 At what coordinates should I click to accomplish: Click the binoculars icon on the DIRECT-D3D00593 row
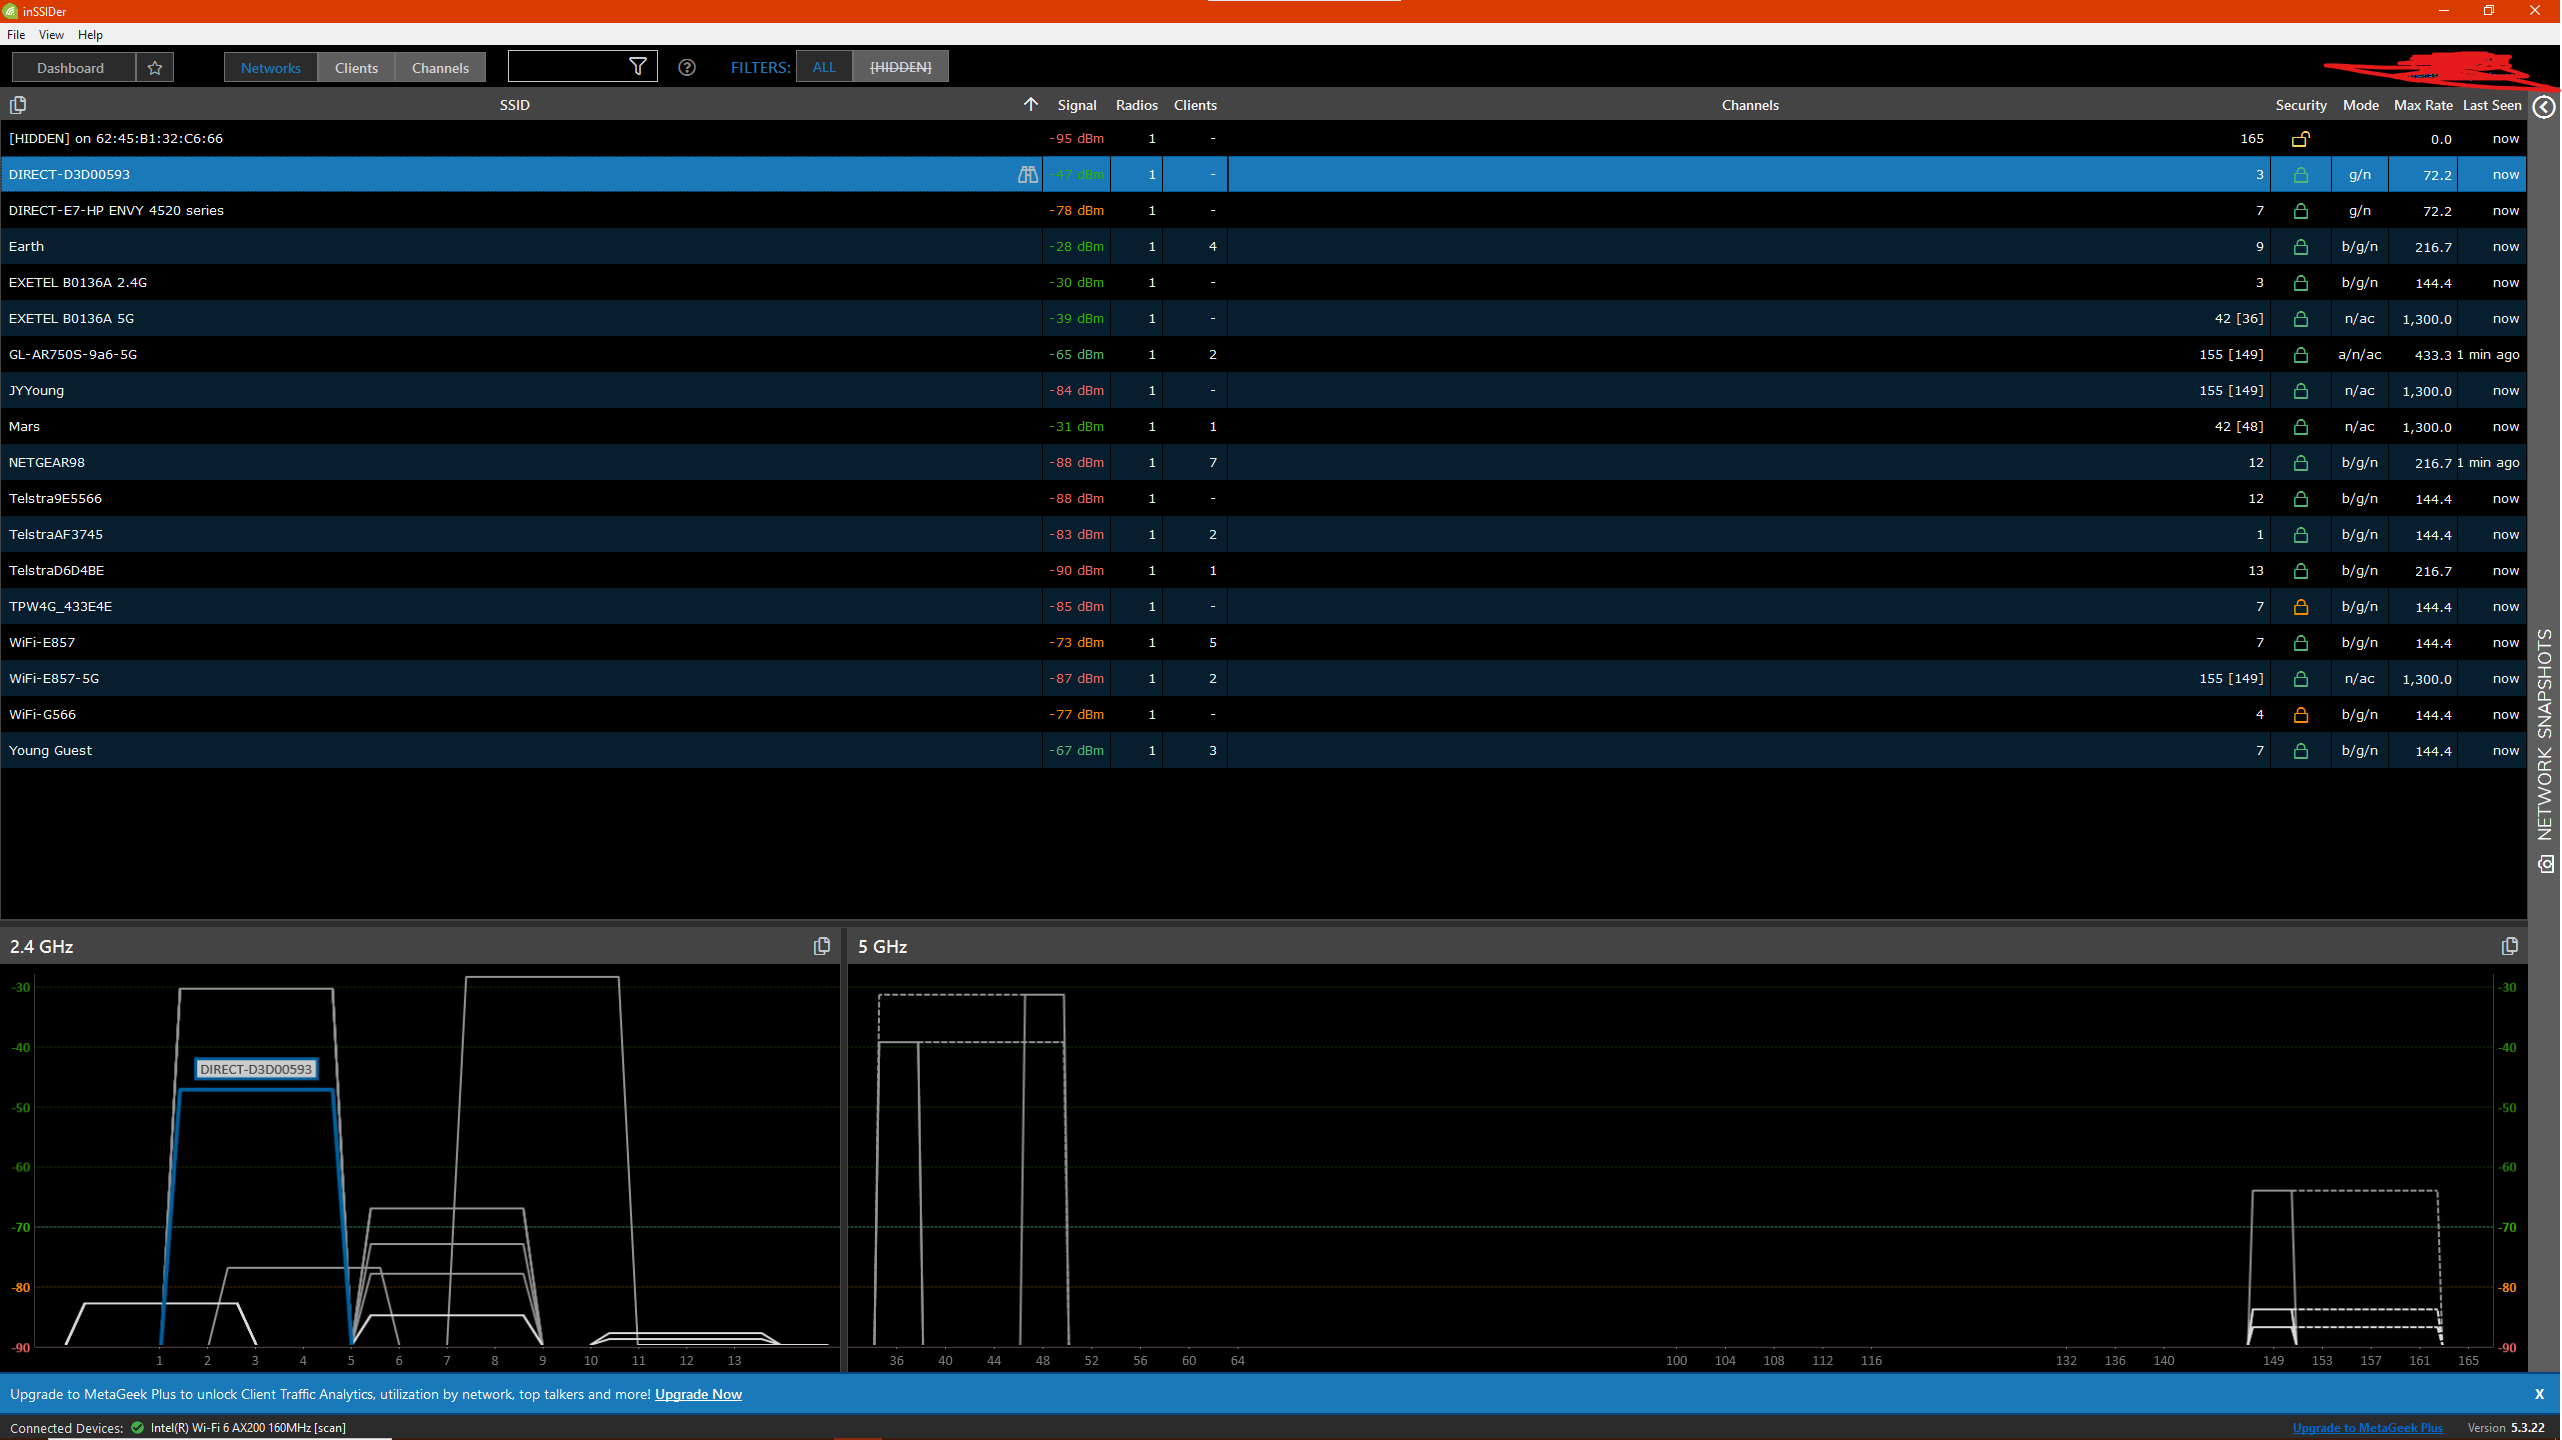[1027, 175]
